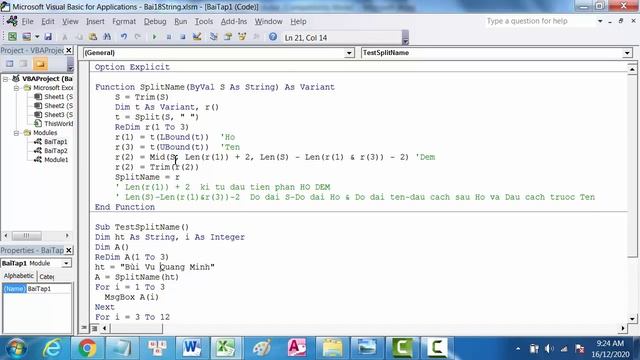Toggle Procedure View button at bottom-left
640x360 pixels.
tap(84, 328)
